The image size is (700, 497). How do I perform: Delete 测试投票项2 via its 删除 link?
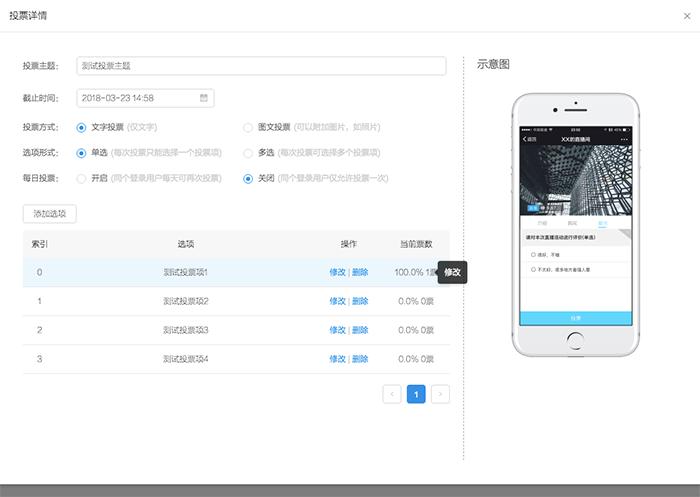coord(360,301)
